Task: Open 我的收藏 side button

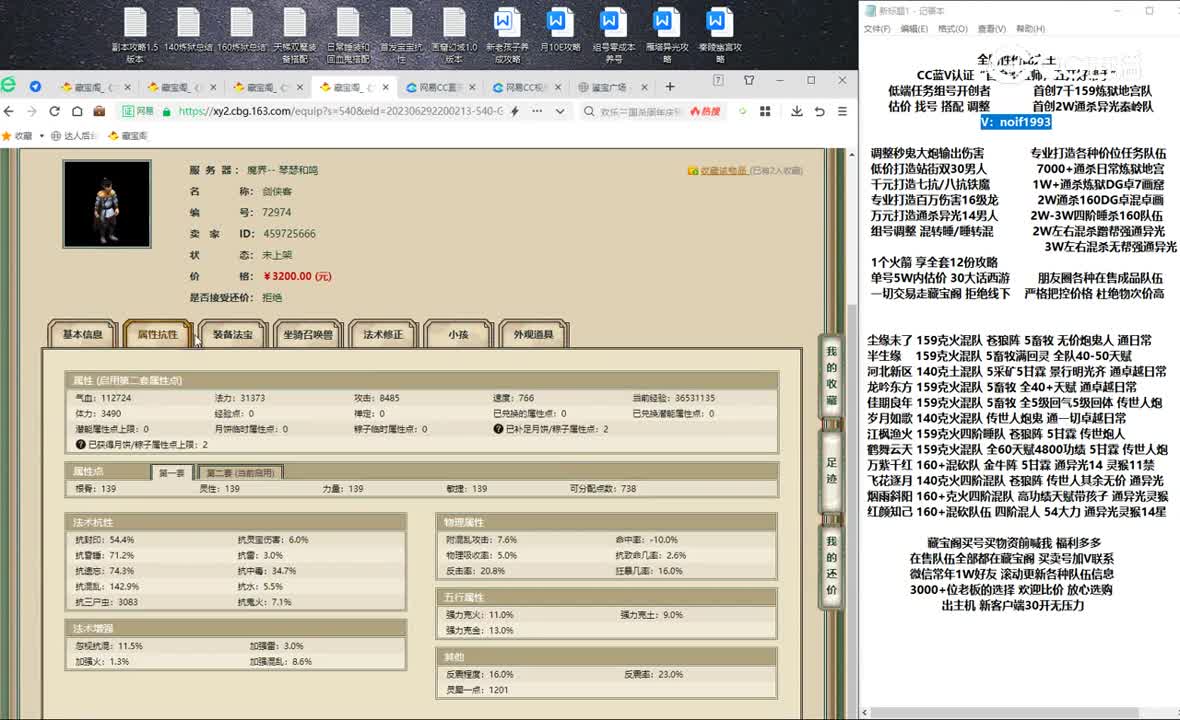Action: [832, 375]
